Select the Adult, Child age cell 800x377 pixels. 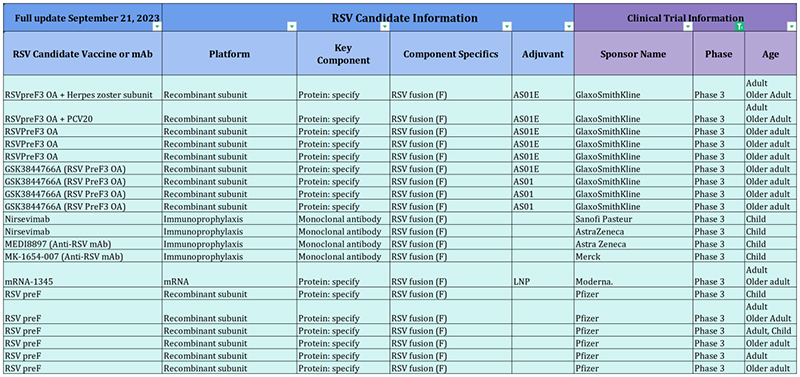tap(772, 331)
